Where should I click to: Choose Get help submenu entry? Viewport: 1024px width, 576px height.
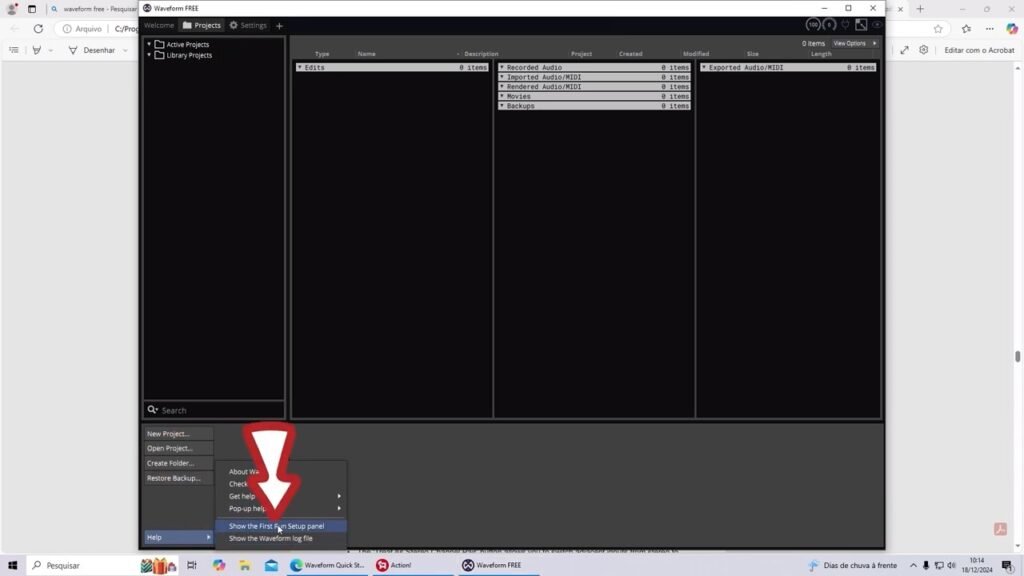click(281, 496)
